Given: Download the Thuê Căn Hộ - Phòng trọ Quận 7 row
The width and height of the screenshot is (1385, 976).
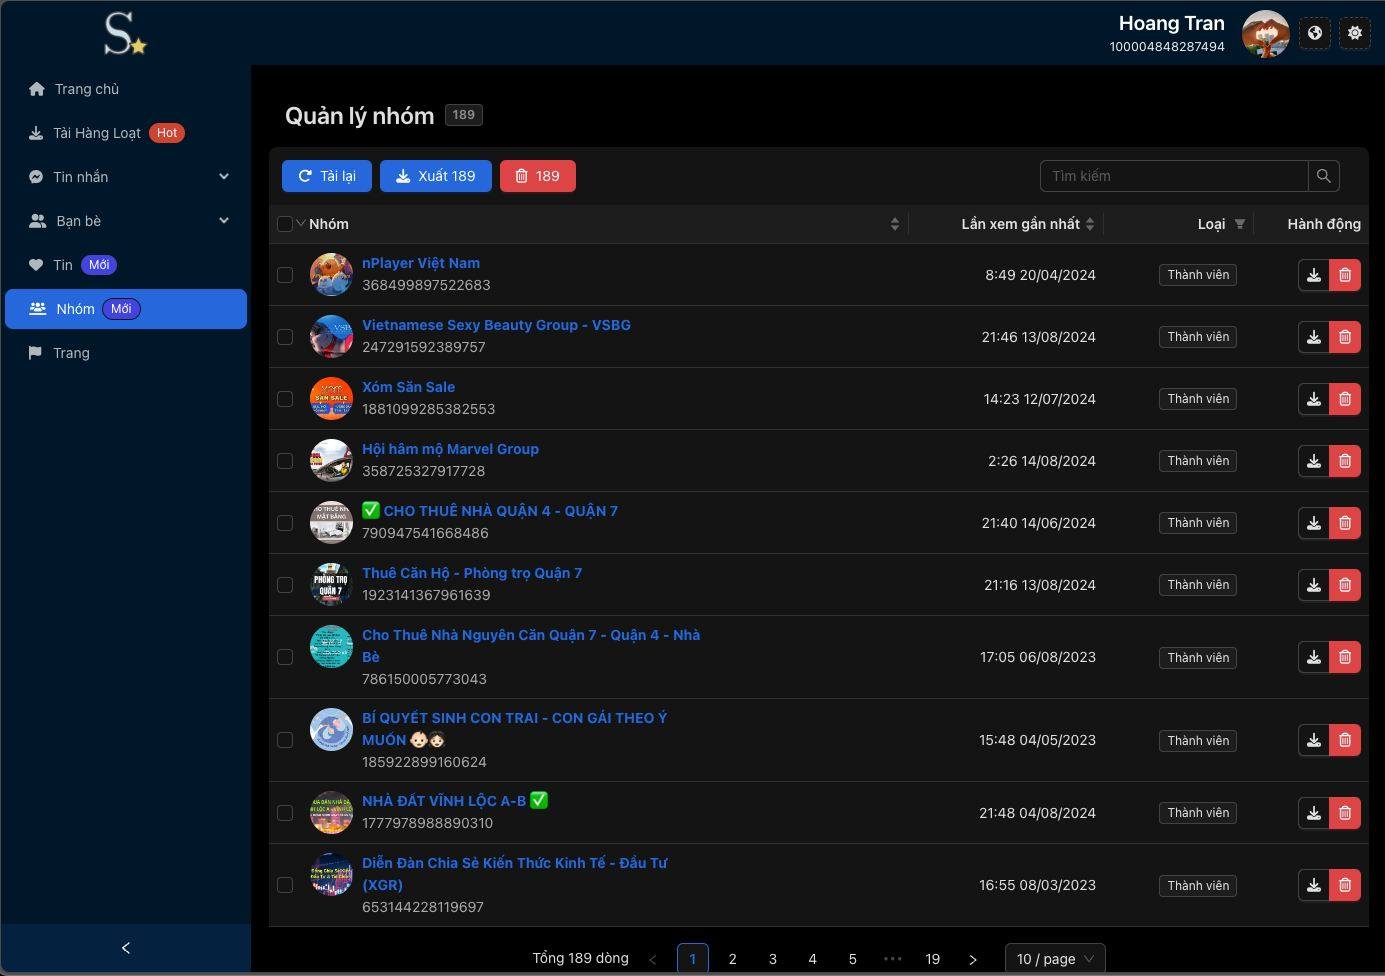Looking at the screenshot, I should click(x=1314, y=585).
